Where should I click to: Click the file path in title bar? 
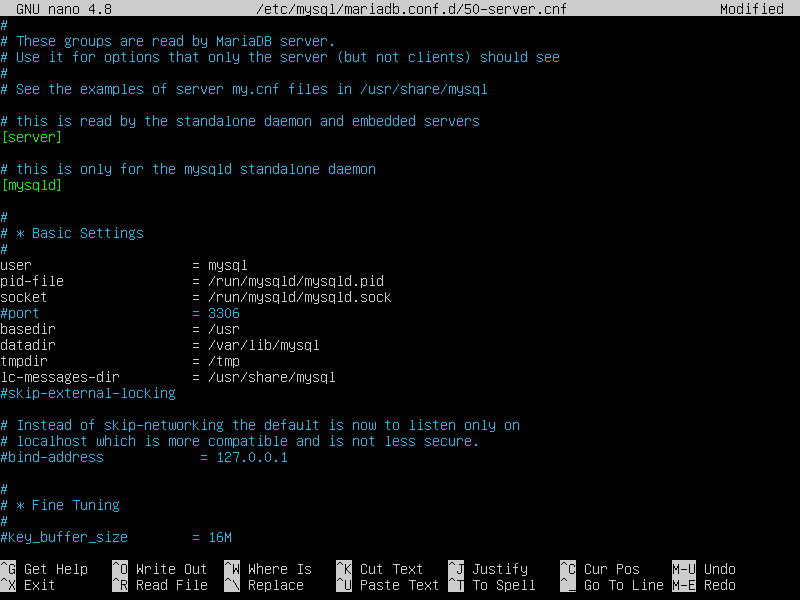411,9
